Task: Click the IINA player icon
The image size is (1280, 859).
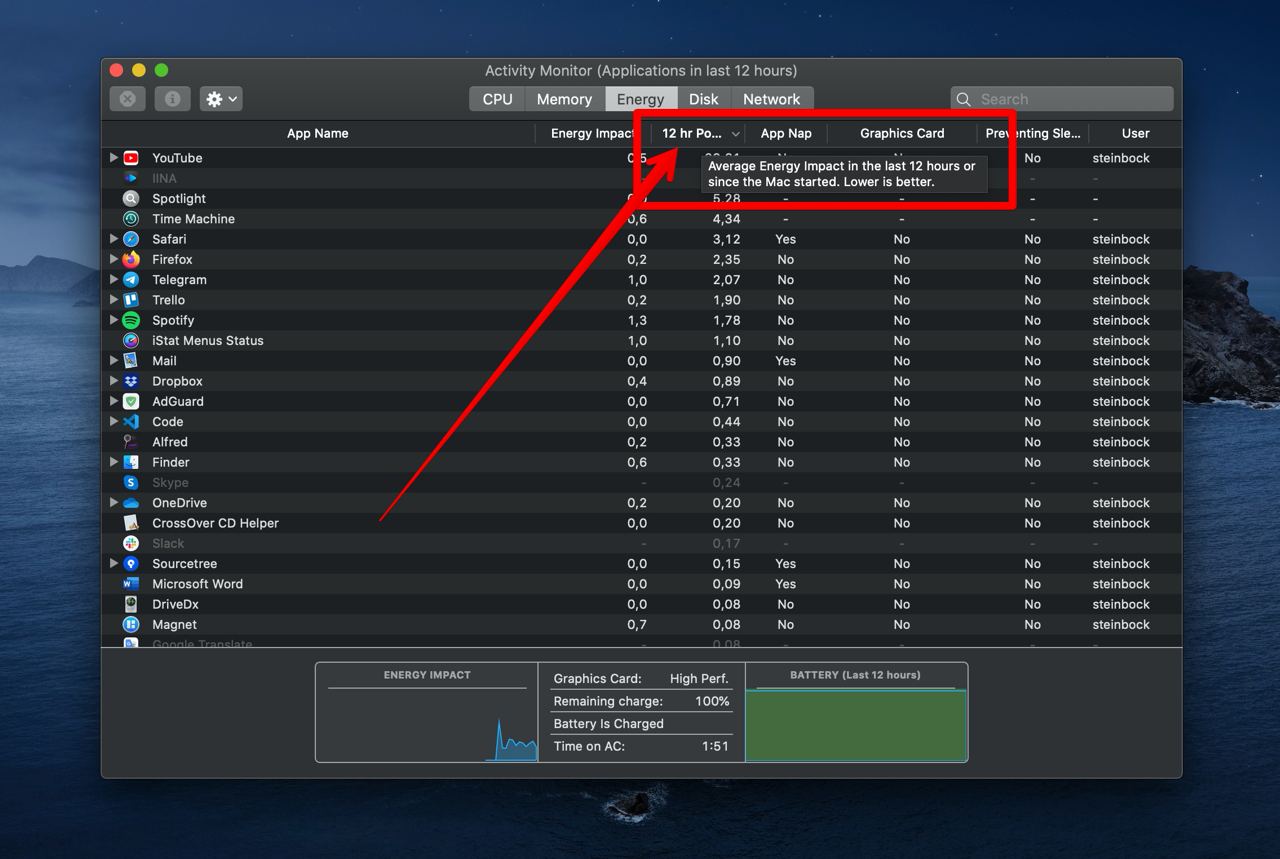Action: click(131, 178)
